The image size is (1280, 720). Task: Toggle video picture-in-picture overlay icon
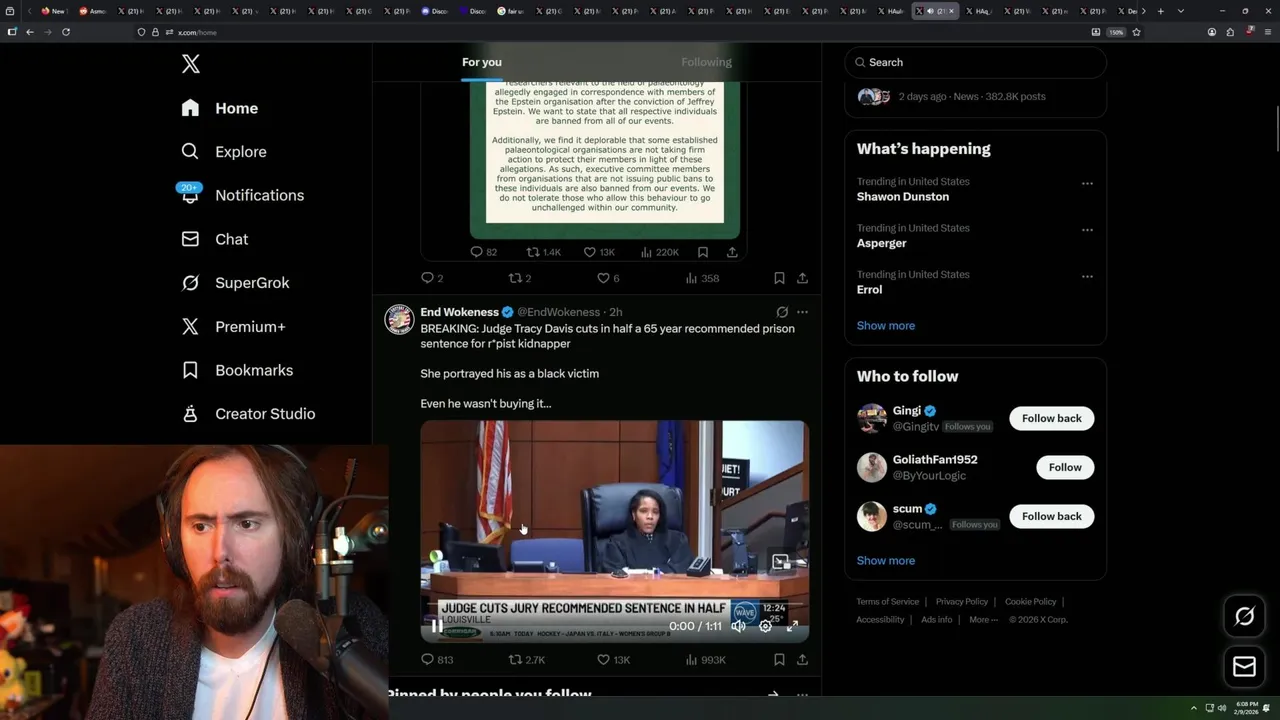(x=781, y=562)
